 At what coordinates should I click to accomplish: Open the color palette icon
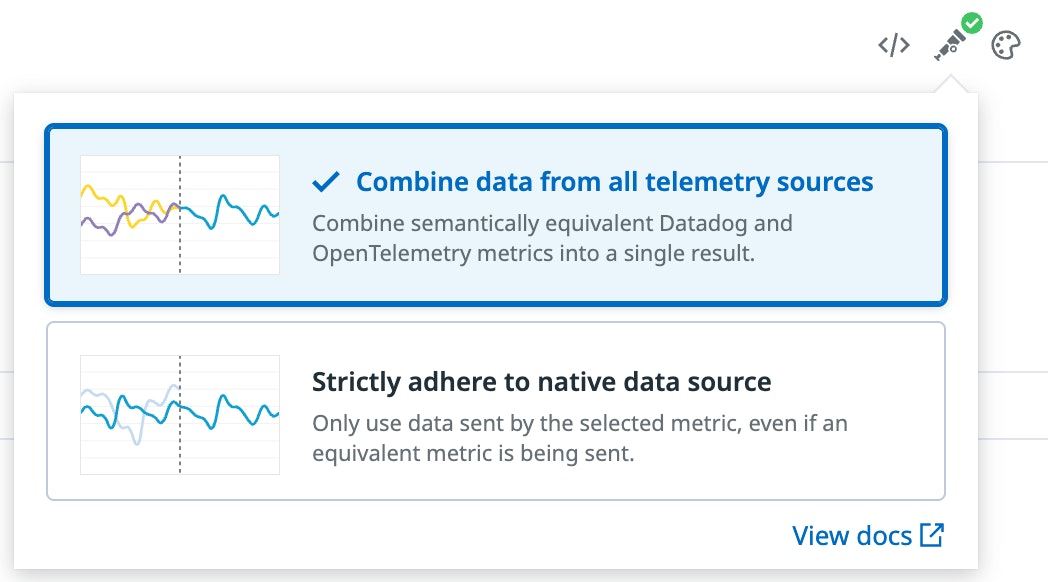pyautogui.click(x=1005, y=45)
